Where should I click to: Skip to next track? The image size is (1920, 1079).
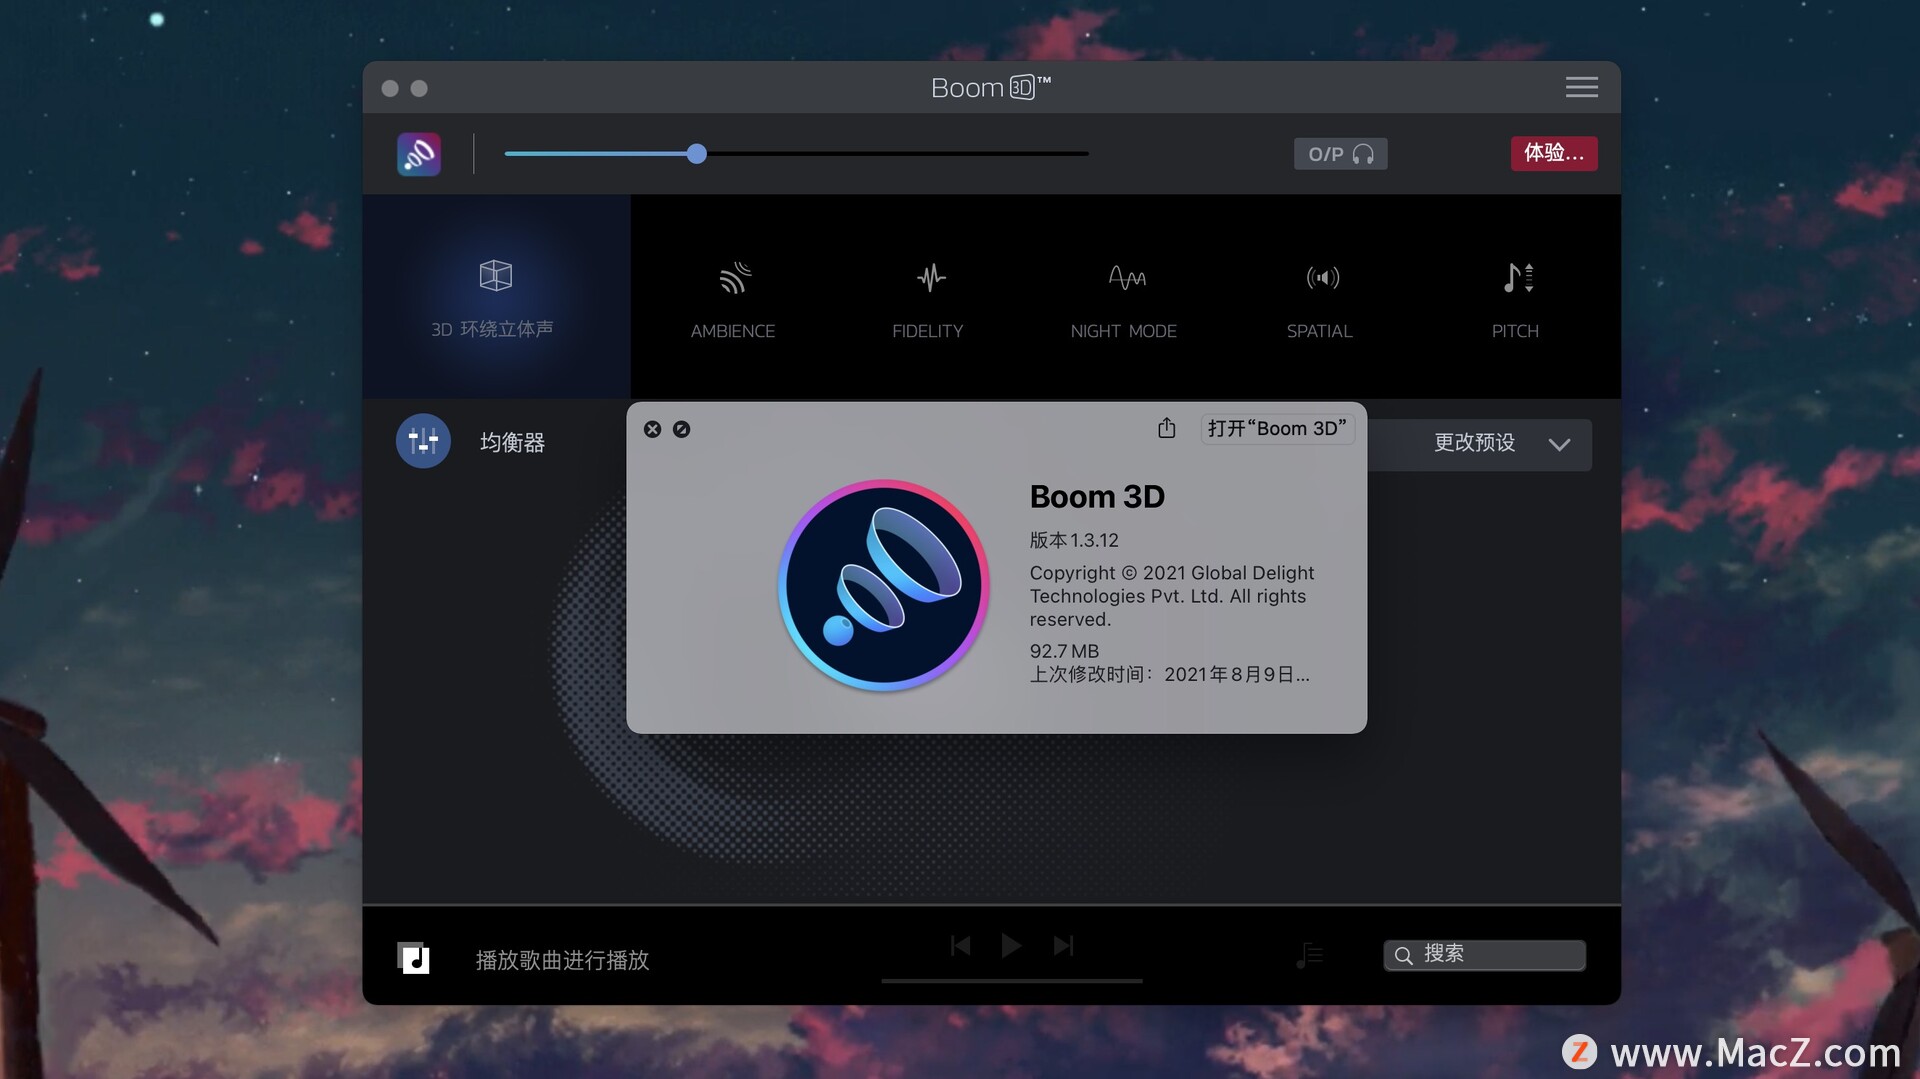(x=1063, y=946)
